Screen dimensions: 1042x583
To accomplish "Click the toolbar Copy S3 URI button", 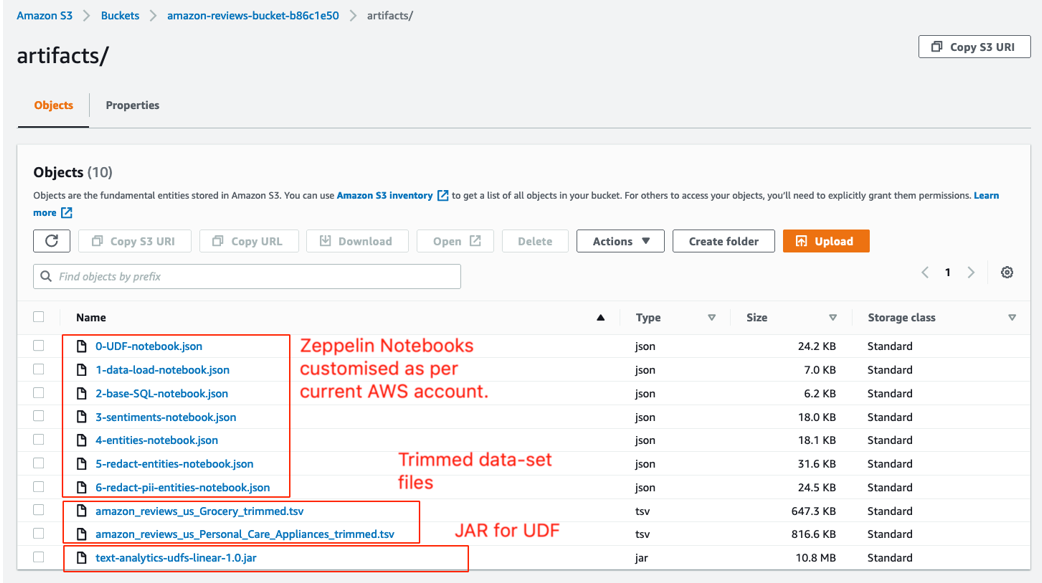I will pyautogui.click(x=135, y=241).
